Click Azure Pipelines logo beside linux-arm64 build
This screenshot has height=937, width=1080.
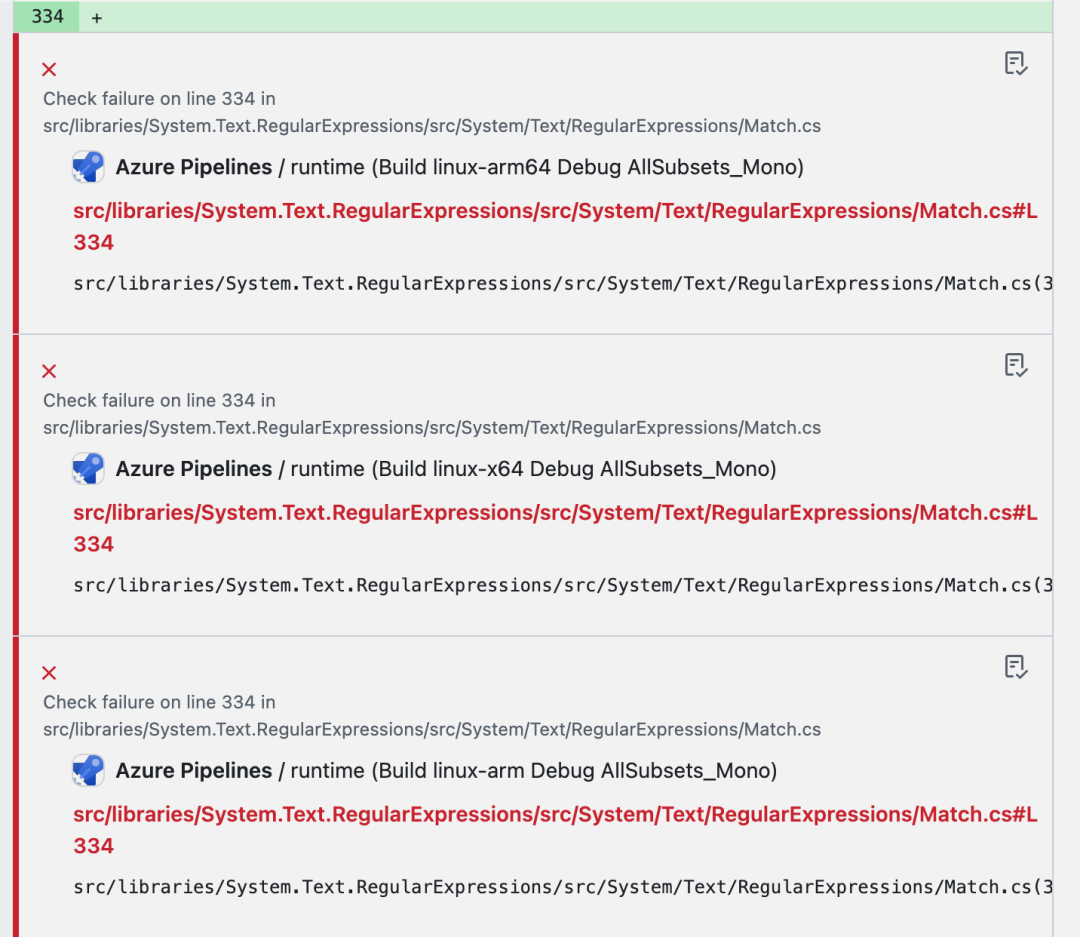point(88,167)
